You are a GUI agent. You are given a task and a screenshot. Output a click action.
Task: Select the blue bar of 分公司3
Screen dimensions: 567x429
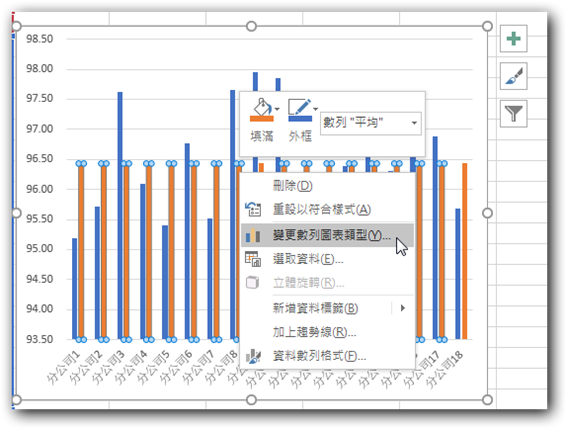click(120, 216)
